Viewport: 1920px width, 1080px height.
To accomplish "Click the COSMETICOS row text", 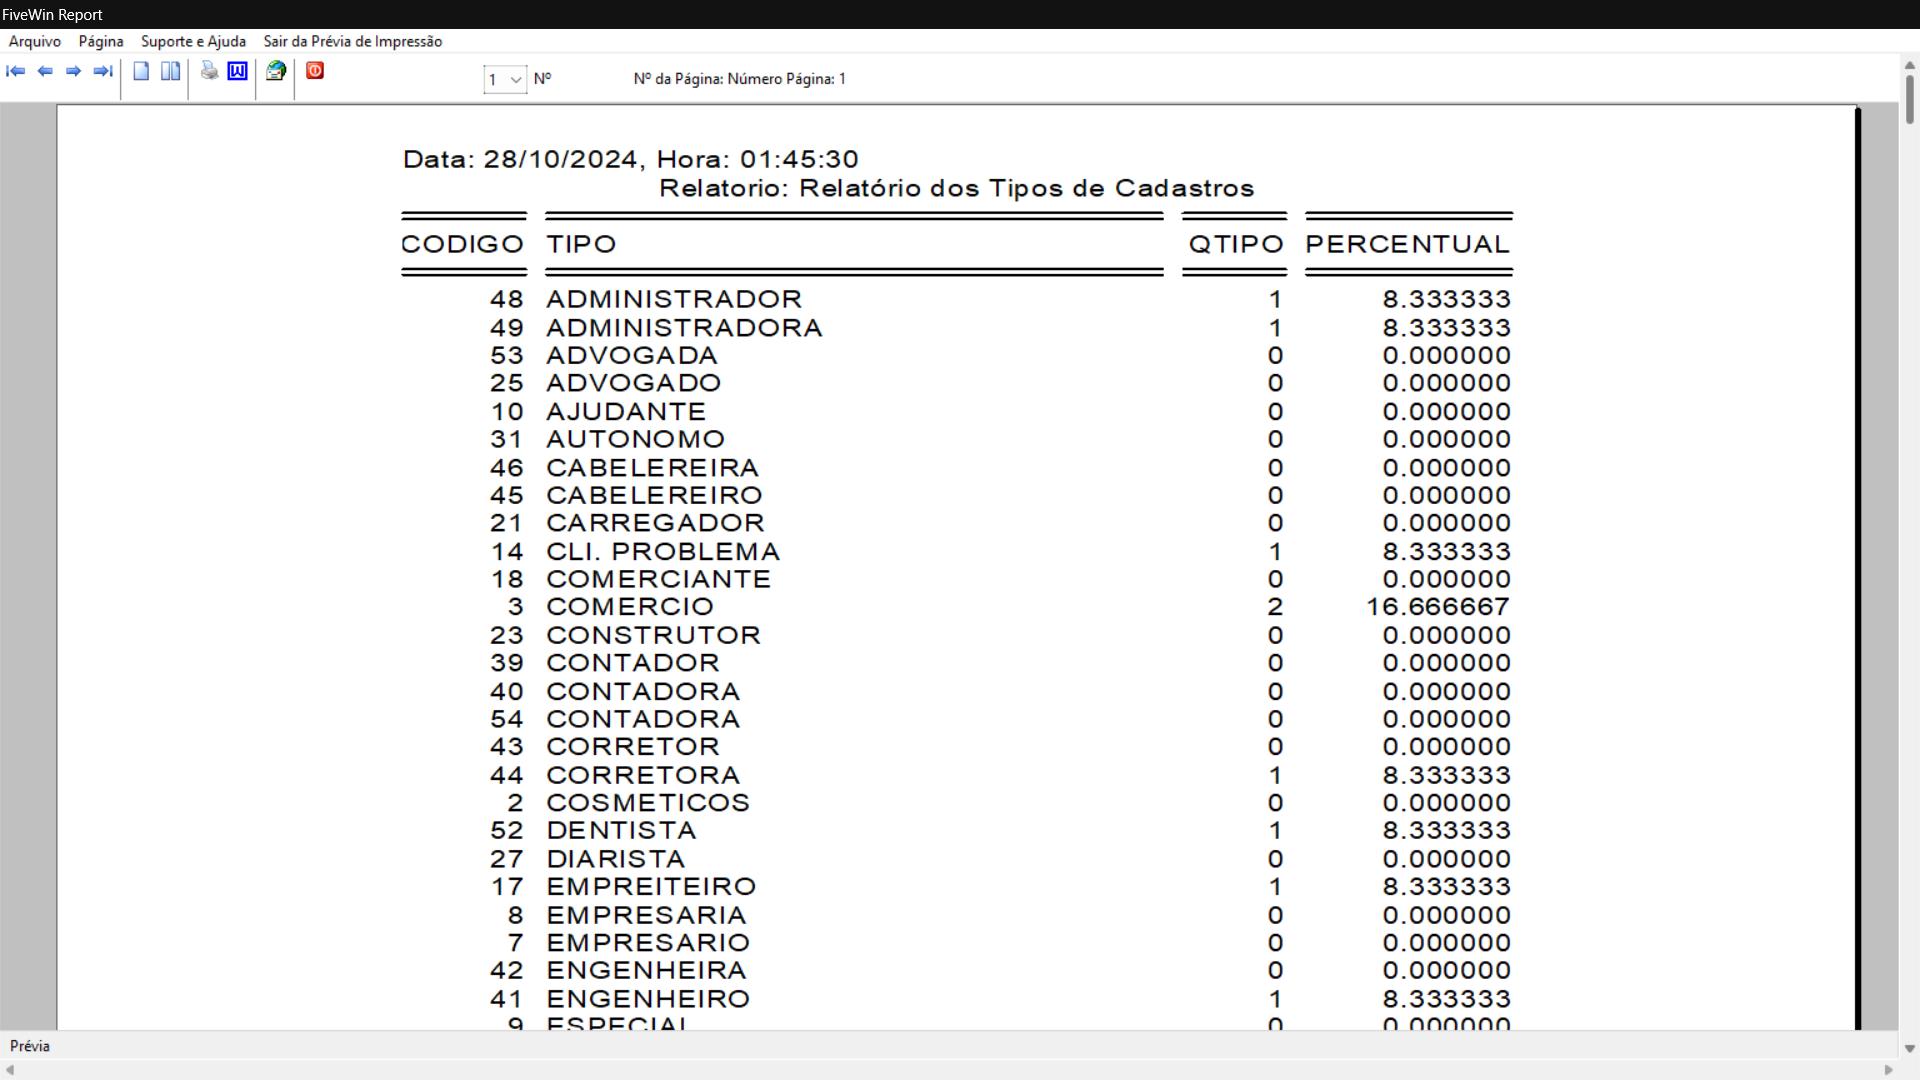I will pos(648,803).
